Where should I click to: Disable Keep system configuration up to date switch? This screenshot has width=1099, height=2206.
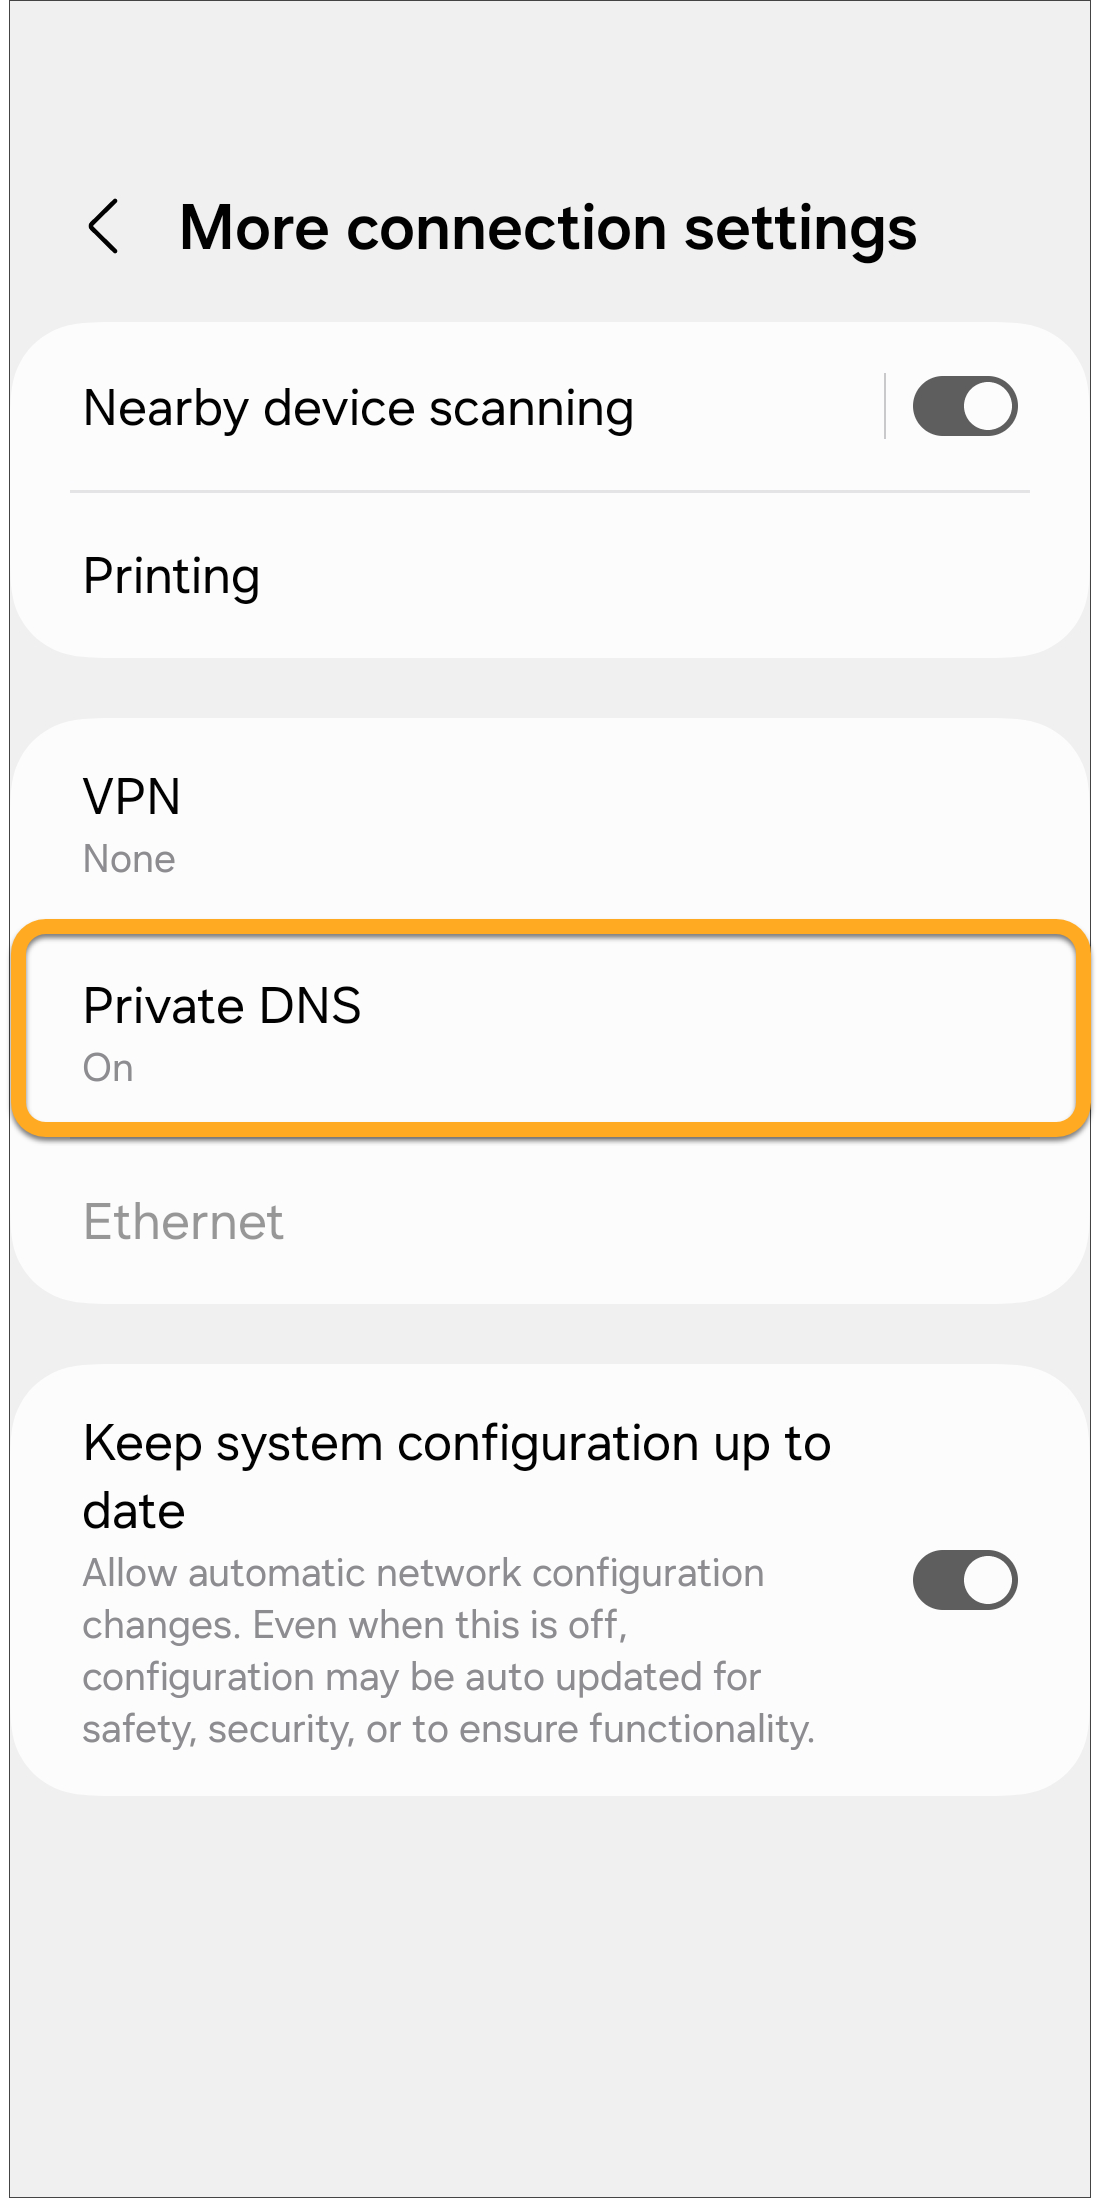(964, 1580)
